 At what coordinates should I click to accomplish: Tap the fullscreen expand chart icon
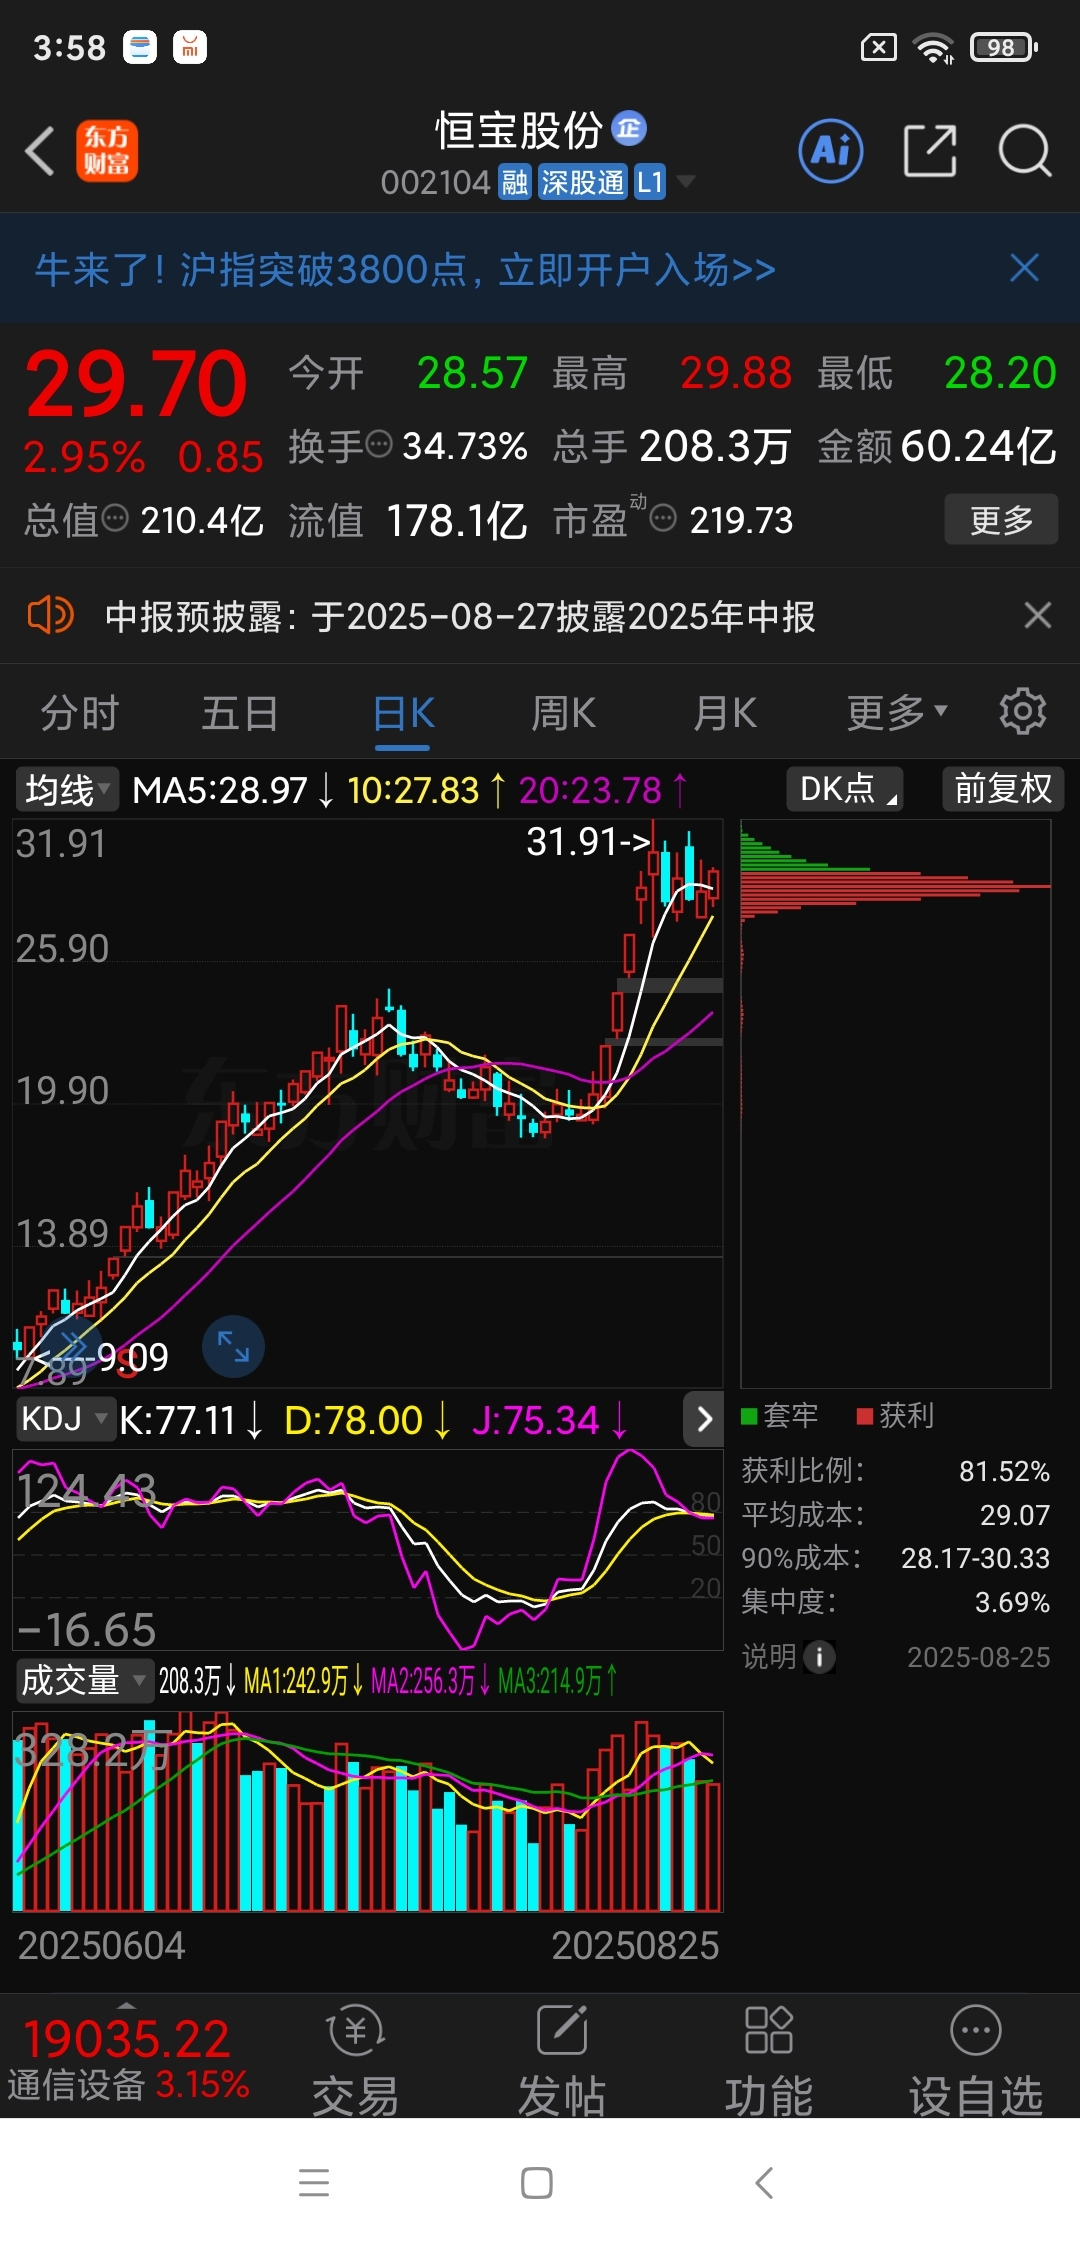[x=233, y=1346]
